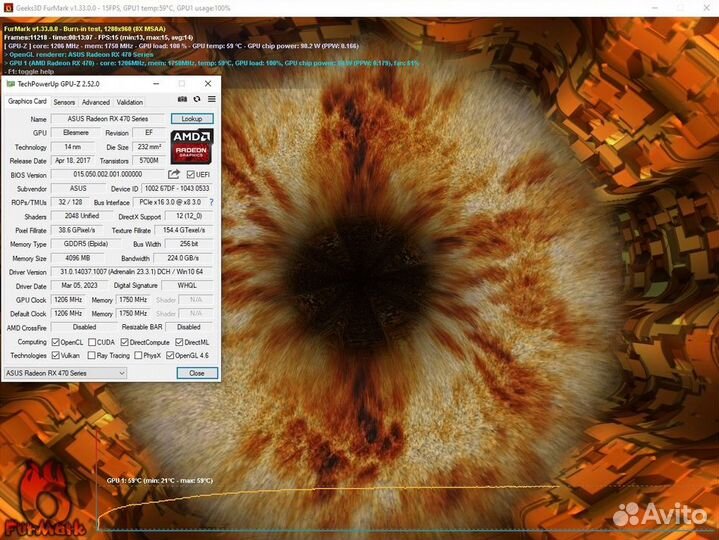Click the BIOS Version field
The height and width of the screenshot is (540, 719).
[107, 174]
